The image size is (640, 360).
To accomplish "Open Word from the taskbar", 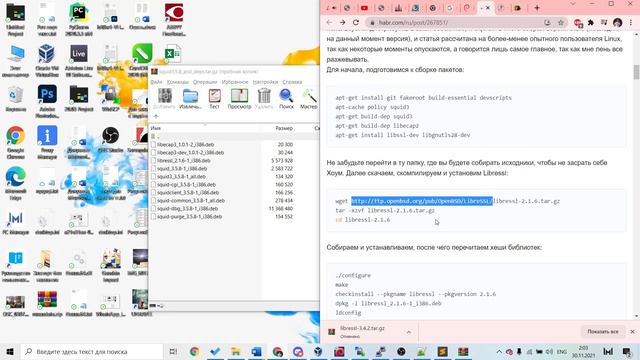I will pos(256,351).
